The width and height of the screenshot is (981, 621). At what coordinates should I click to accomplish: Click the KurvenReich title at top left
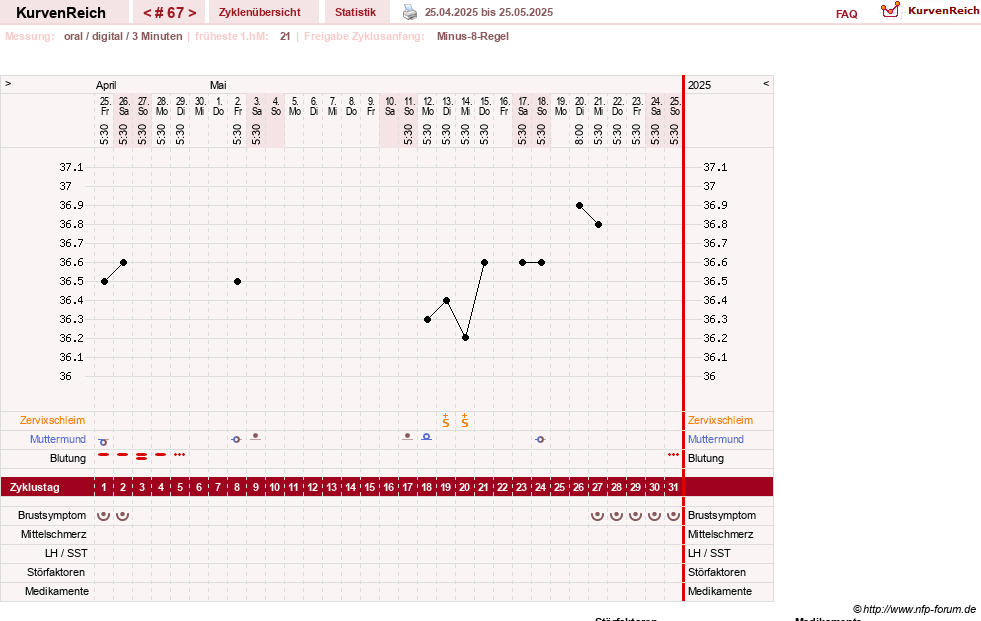[x=61, y=13]
